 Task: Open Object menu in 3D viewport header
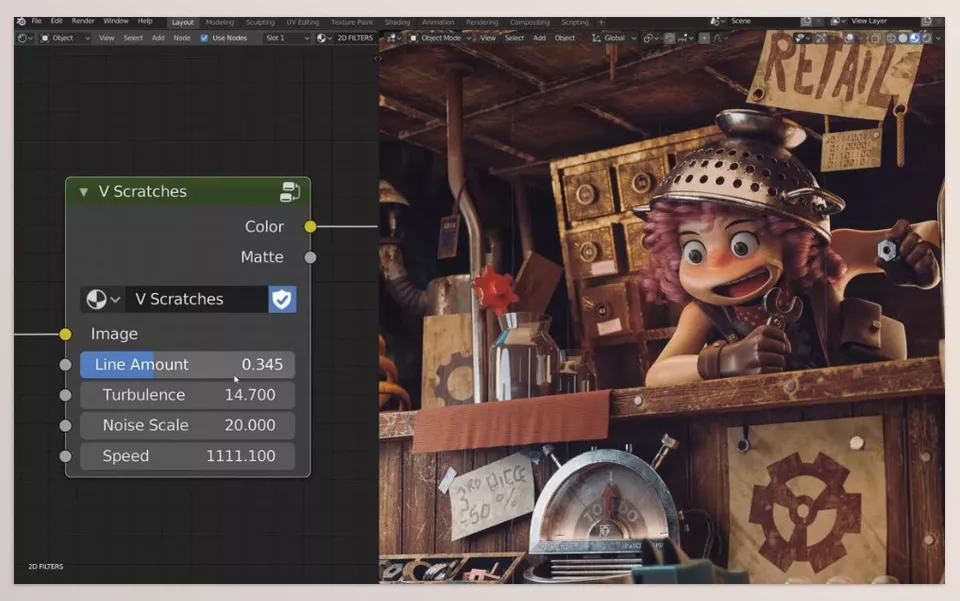[564, 38]
